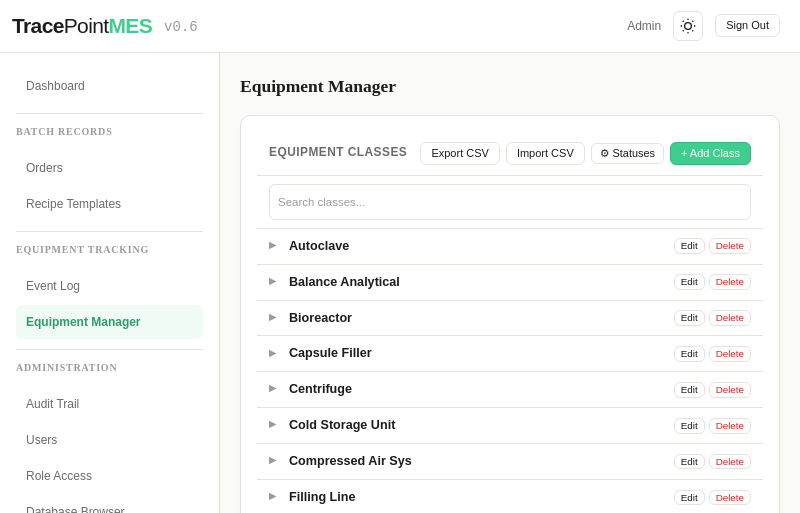Viewport: 800px width, 513px height.
Task: Click the TracePointMES logo
Action: [82, 26]
